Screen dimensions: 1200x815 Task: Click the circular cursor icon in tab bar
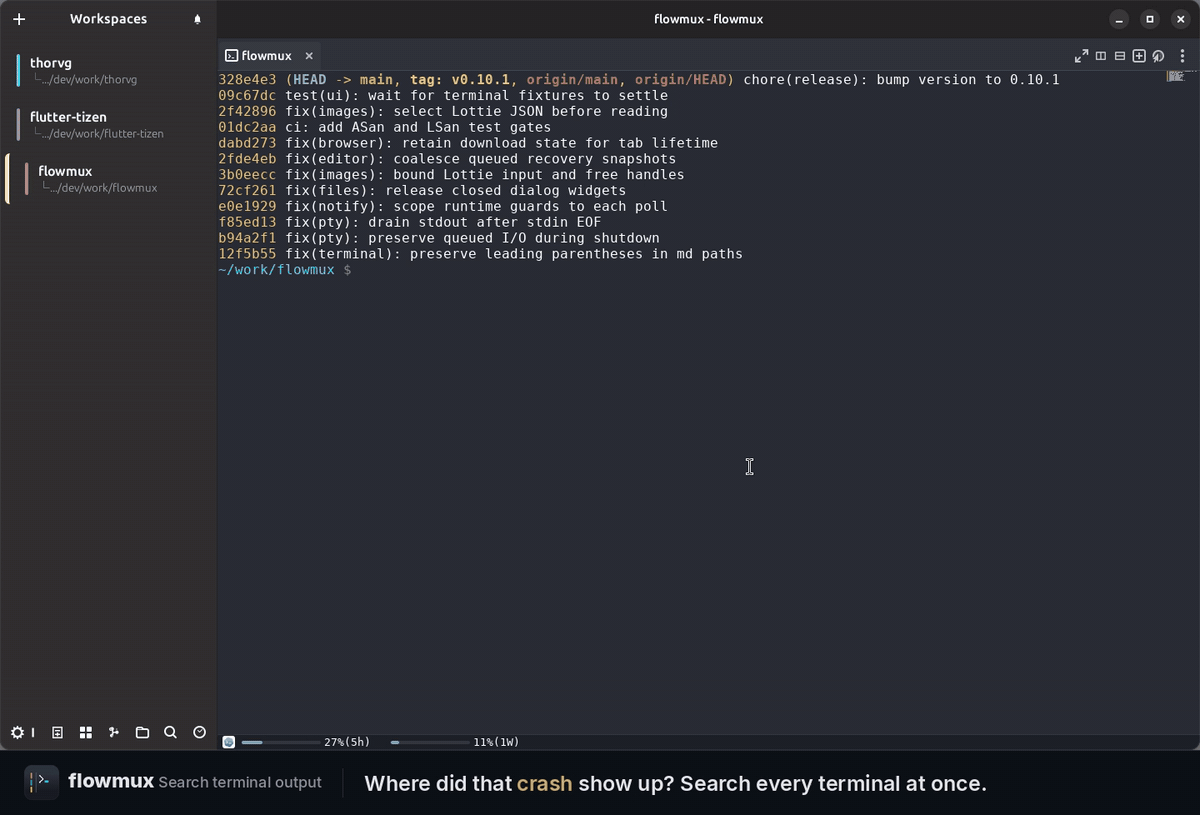click(1158, 56)
